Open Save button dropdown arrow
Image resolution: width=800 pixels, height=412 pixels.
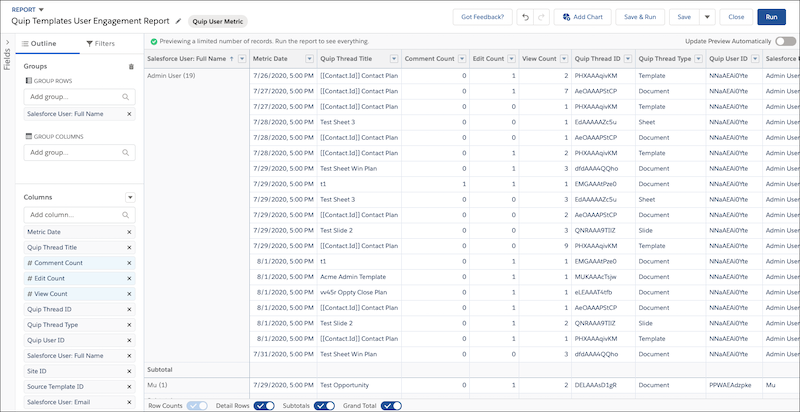click(707, 17)
